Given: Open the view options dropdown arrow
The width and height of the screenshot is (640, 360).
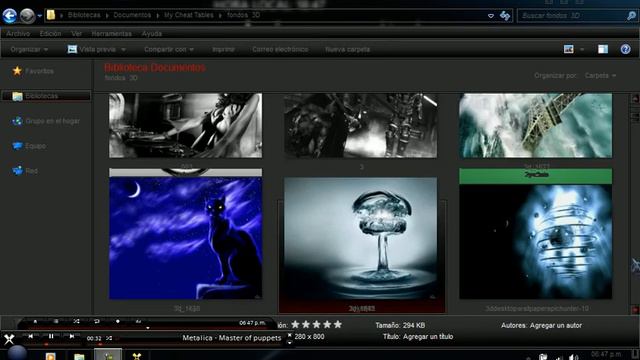Looking at the screenshot, I should click(582, 50).
